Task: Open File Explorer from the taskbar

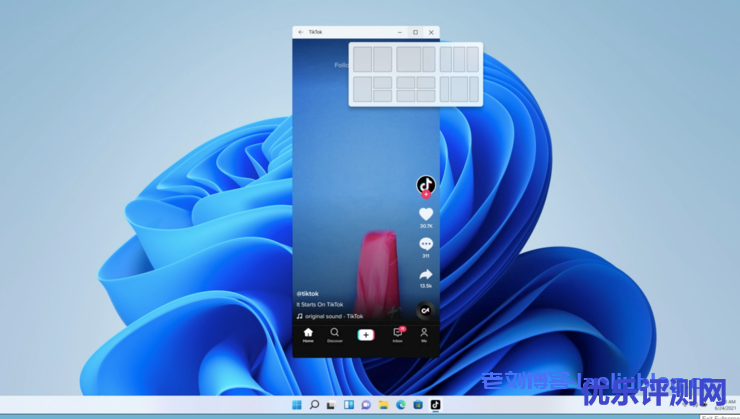Action: pyautogui.click(x=383, y=405)
